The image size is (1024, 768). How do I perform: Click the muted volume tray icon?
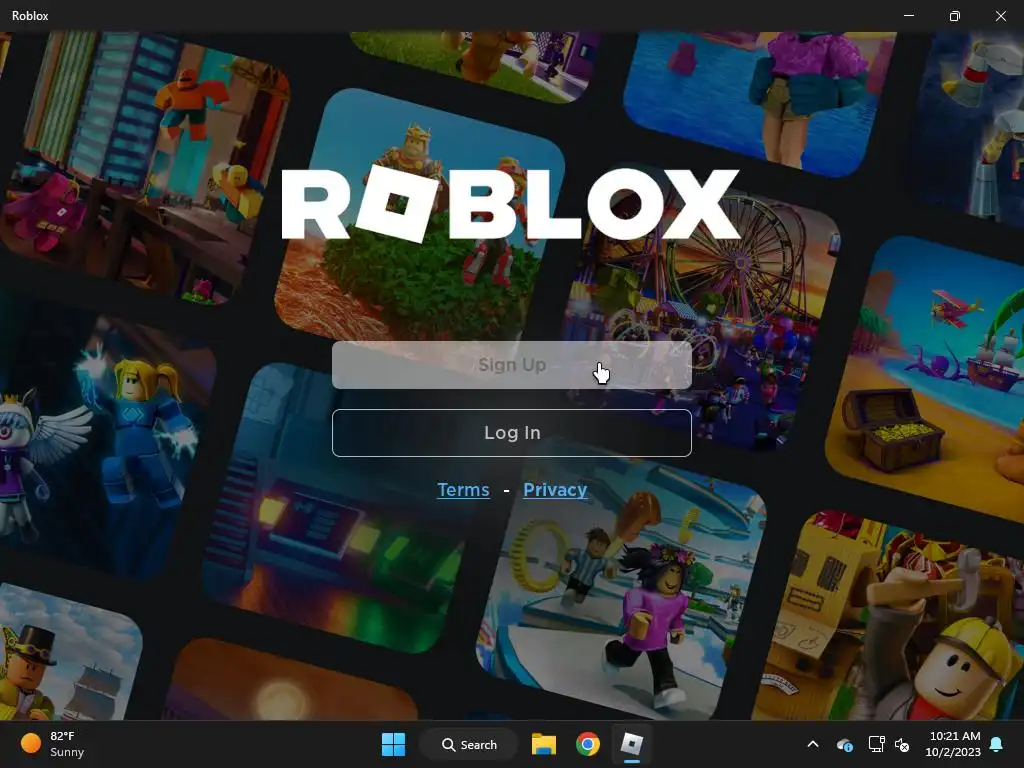point(902,744)
